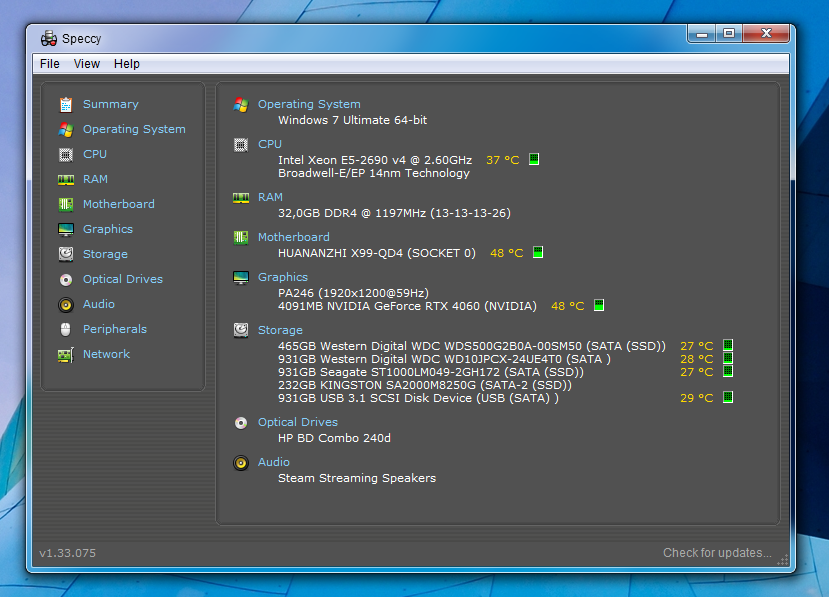Click the Speccy app icon in title bar
This screenshot has height=597, width=829.
[x=49, y=39]
